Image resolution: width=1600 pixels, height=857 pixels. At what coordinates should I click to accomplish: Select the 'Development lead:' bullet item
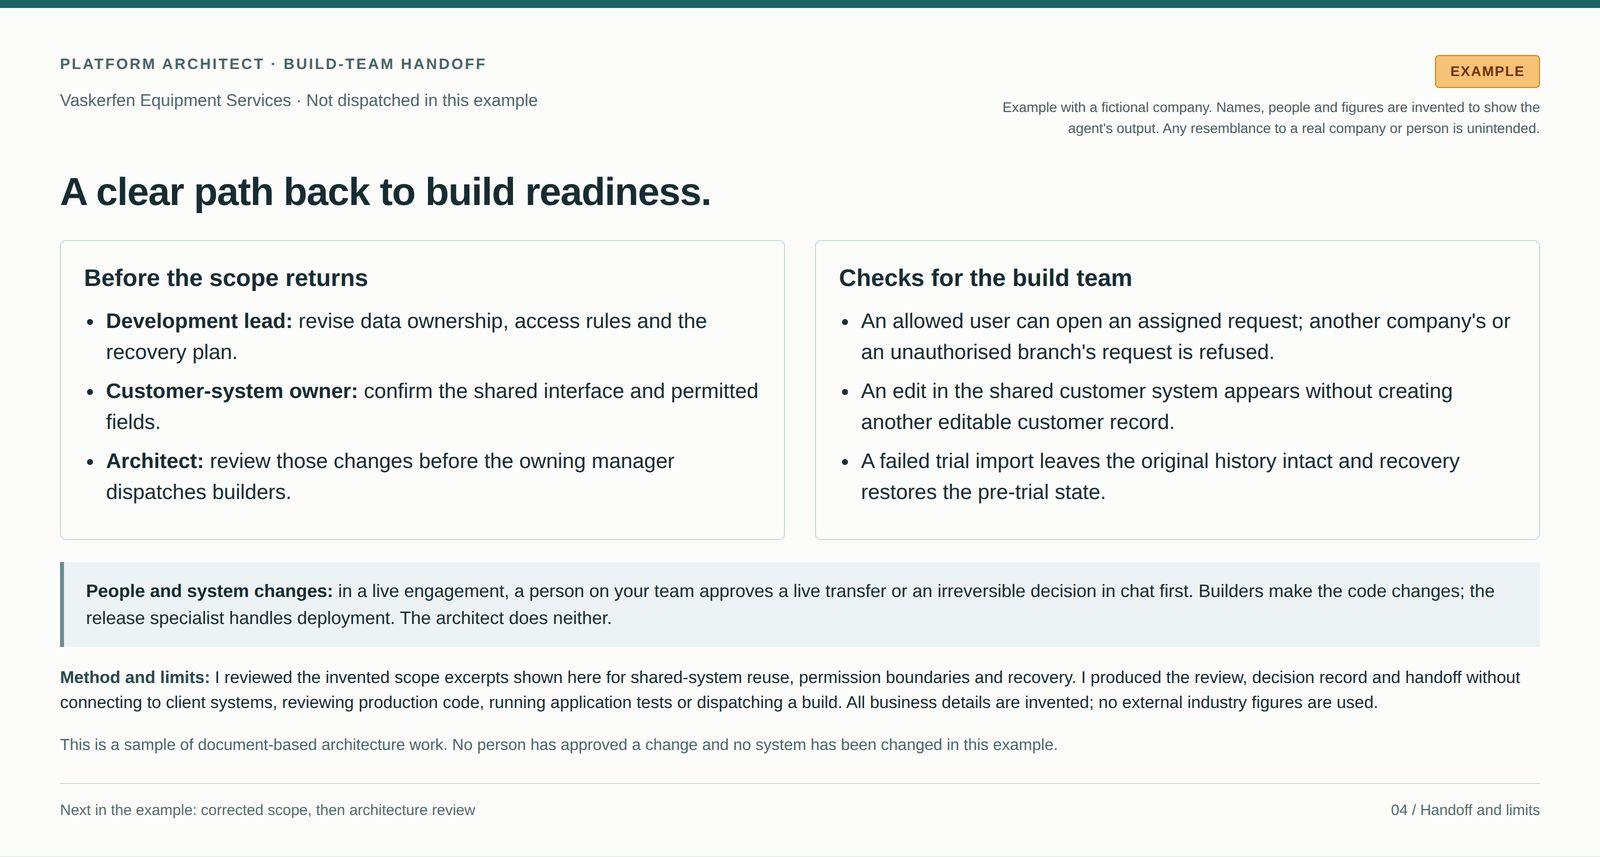click(x=406, y=336)
